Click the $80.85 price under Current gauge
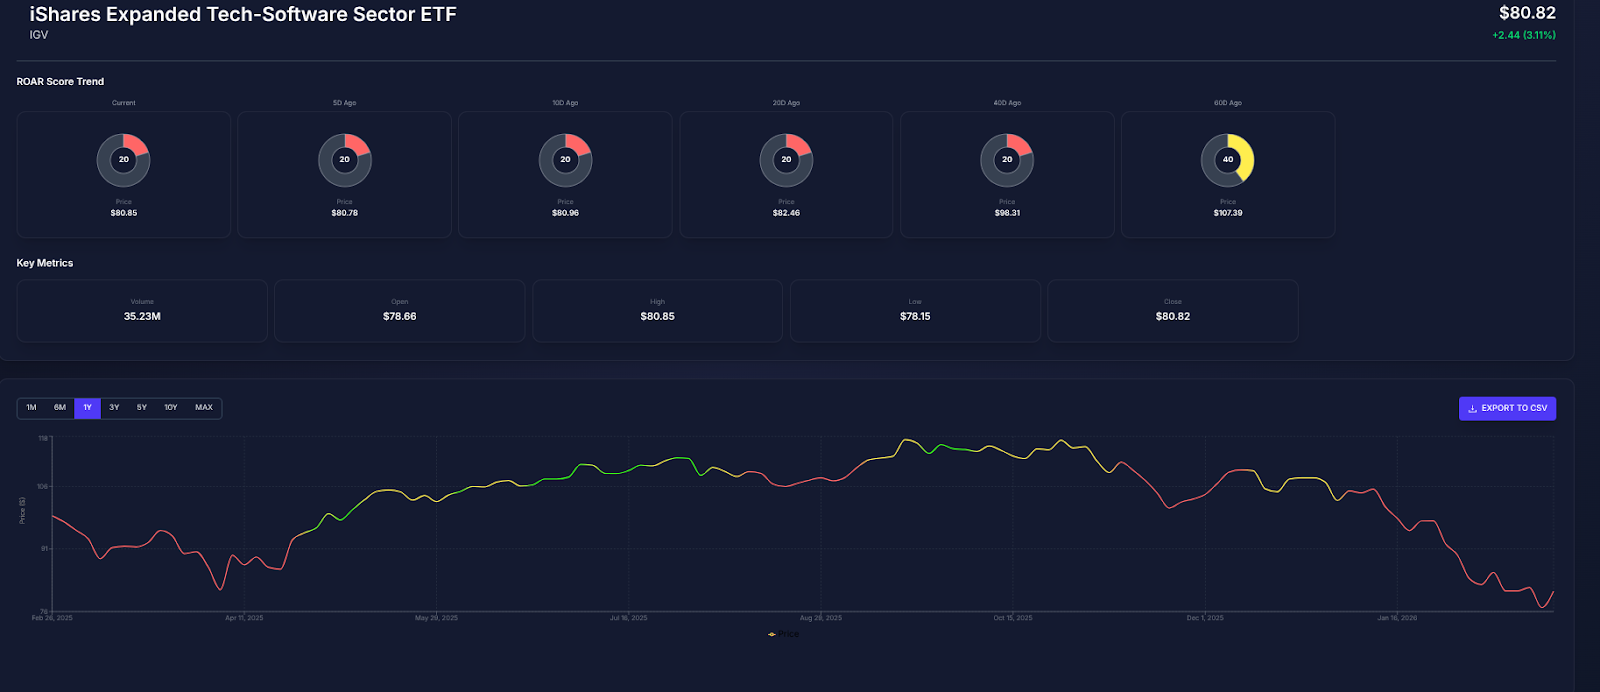 pyautogui.click(x=124, y=213)
